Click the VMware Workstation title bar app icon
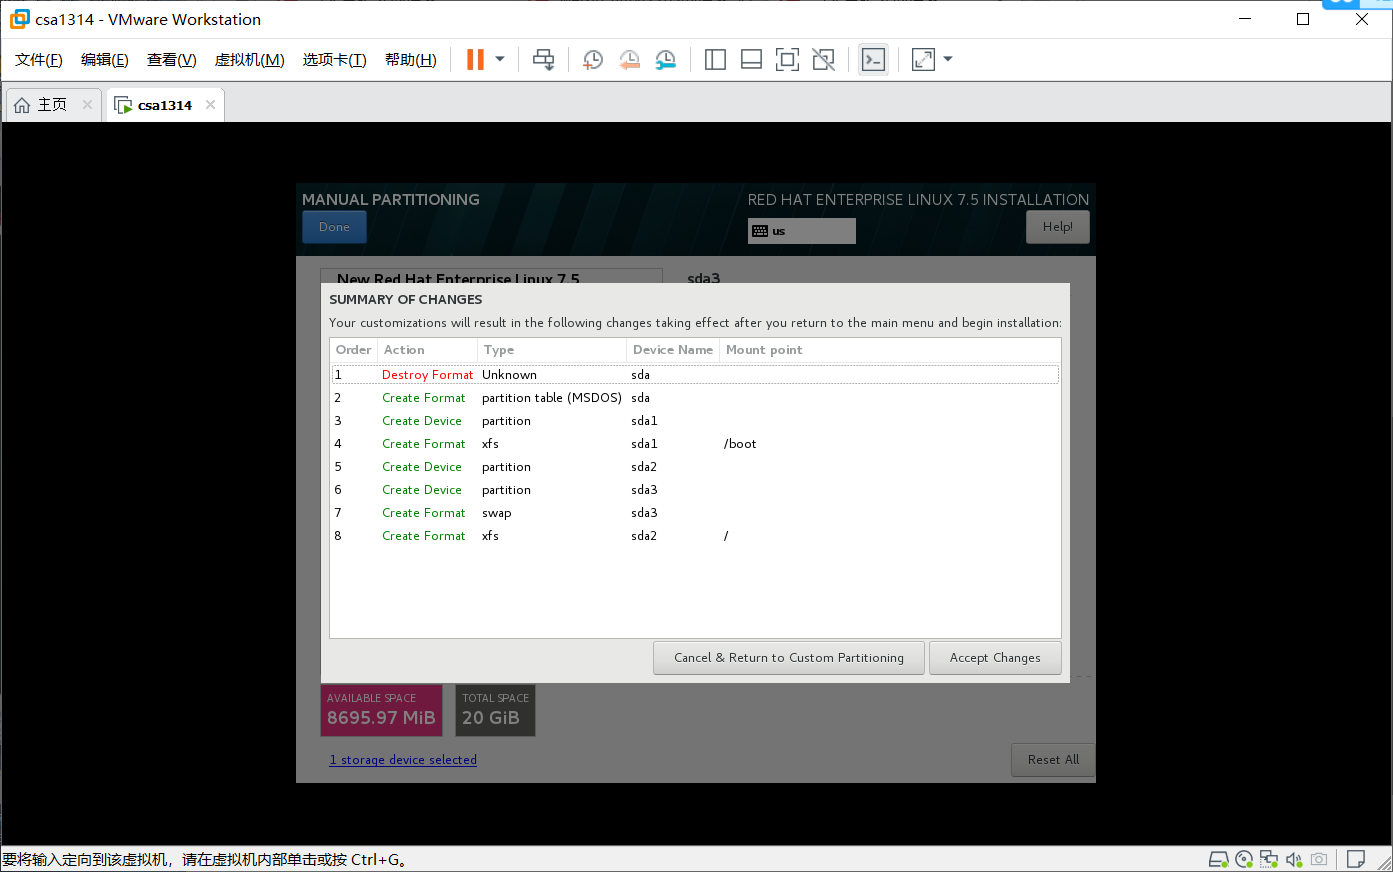The image size is (1393, 872). click(x=19, y=19)
